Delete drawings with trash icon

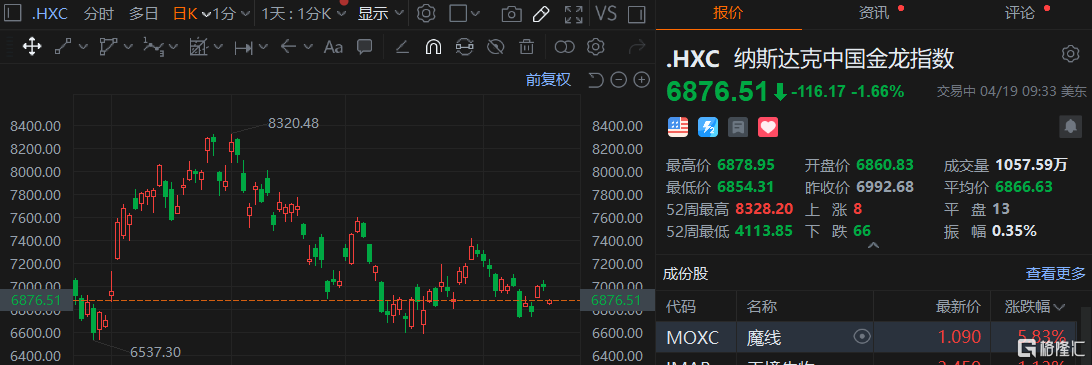(526, 47)
